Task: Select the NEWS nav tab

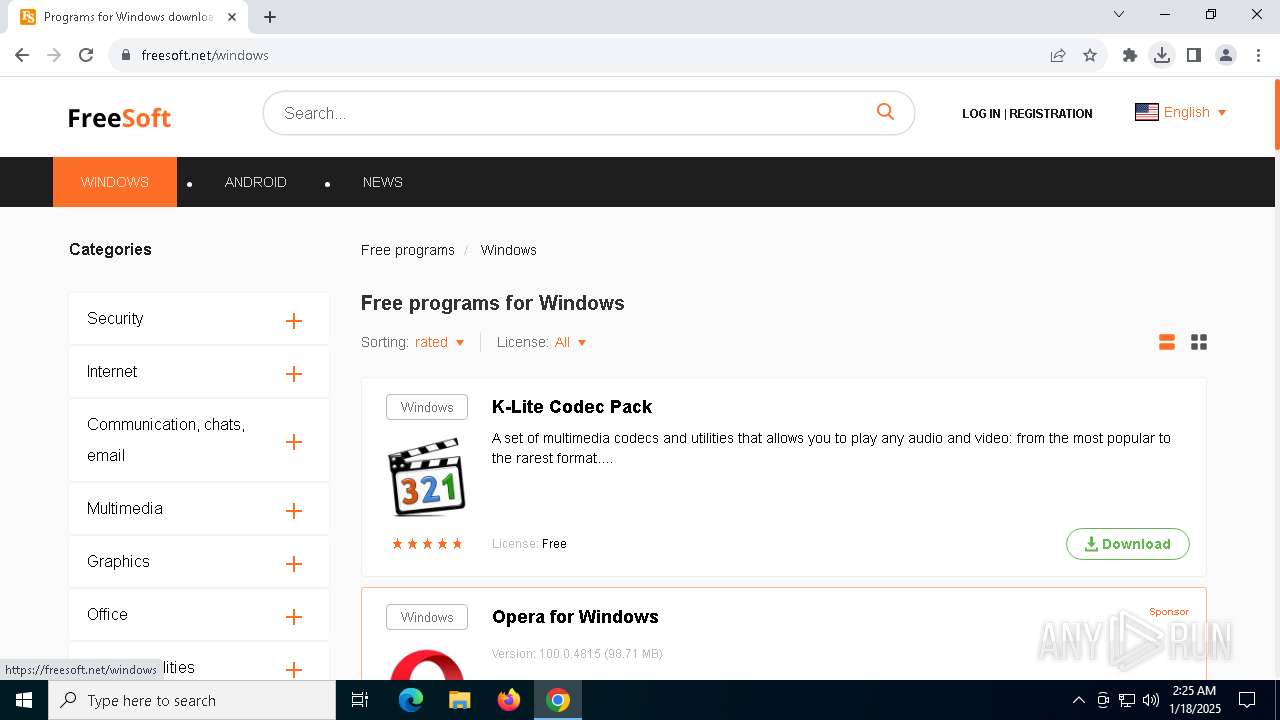Action: pyautogui.click(x=383, y=182)
